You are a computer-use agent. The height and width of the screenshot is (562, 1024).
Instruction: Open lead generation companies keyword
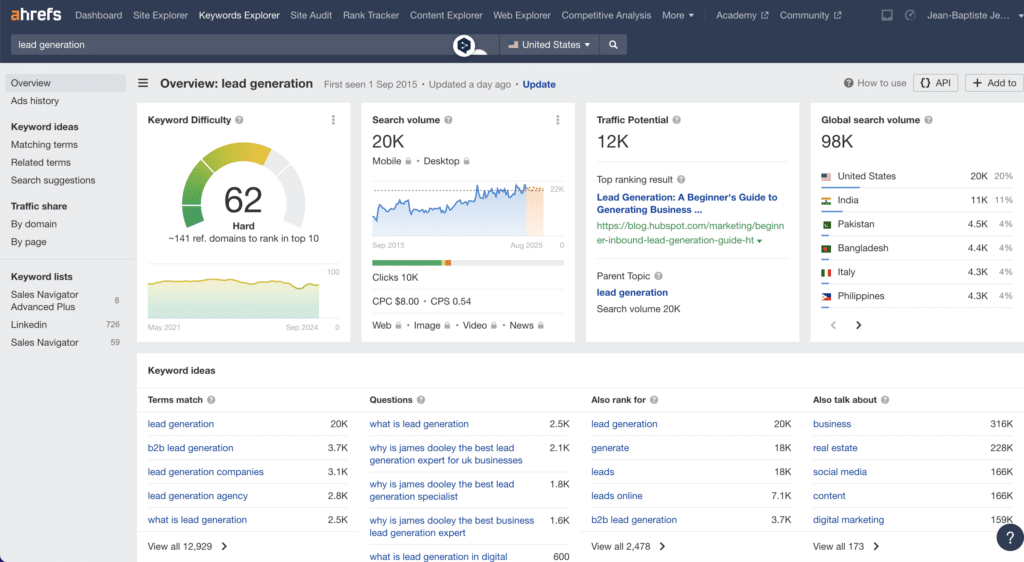pyautogui.click(x=206, y=472)
